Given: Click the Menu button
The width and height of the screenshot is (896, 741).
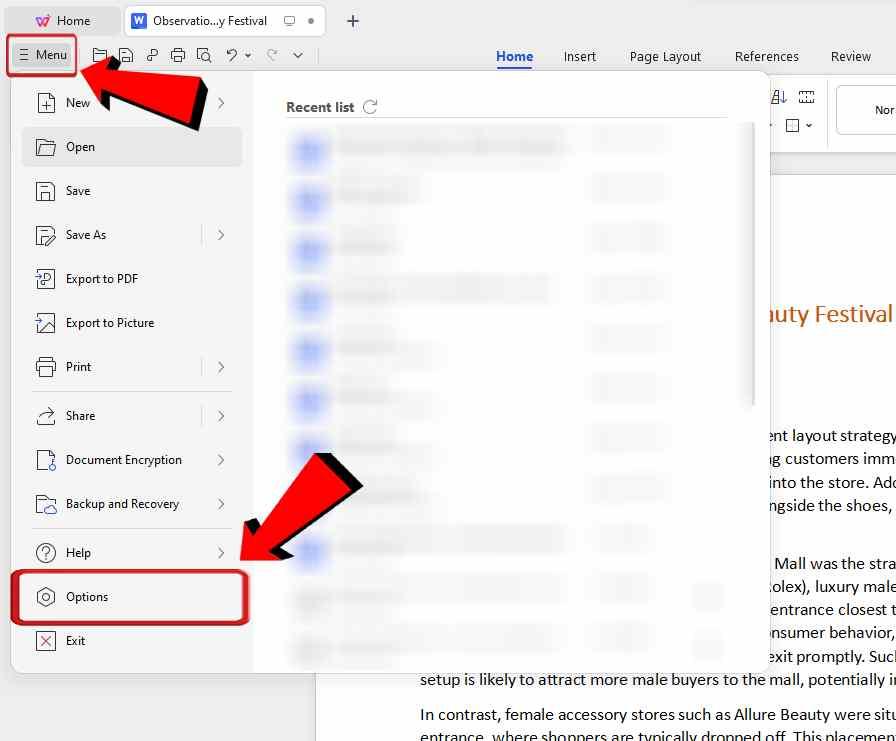Looking at the screenshot, I should [42, 55].
